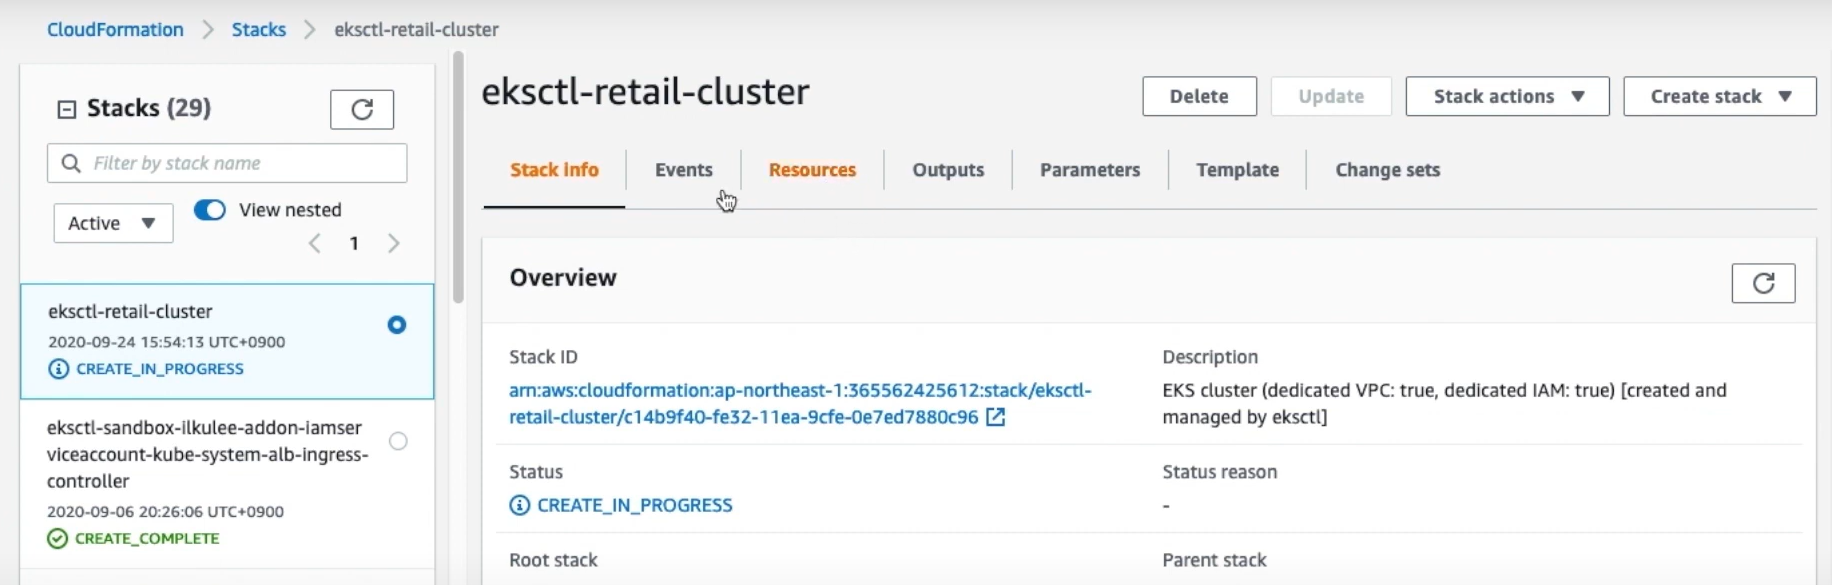Switch to the Parameters tab
This screenshot has width=1832, height=585.
pos(1090,170)
